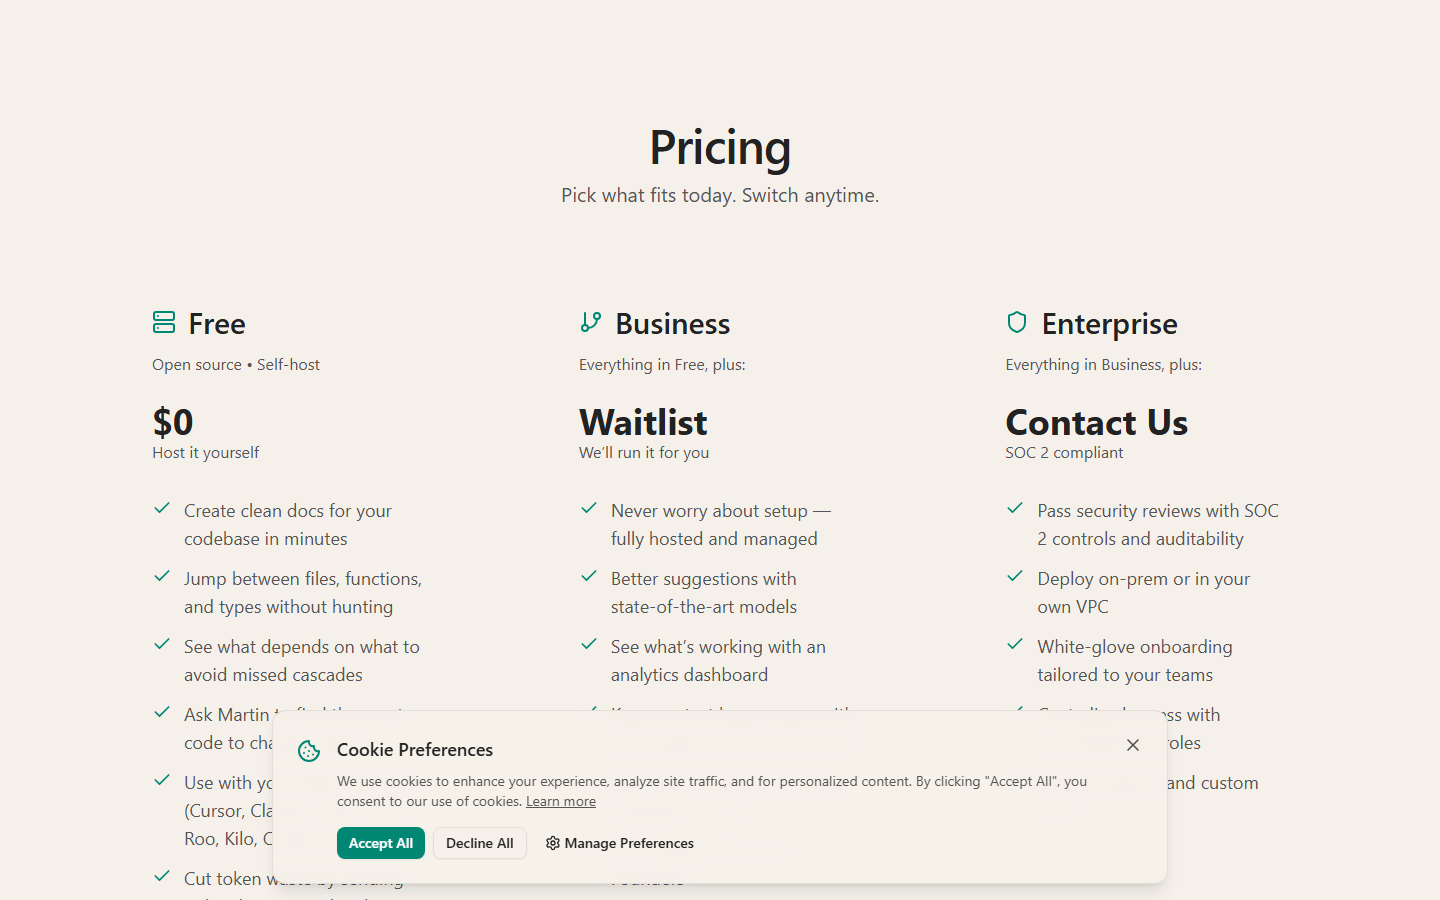Select the git branch icon next to Business
The image size is (1440, 900).
[x=590, y=322]
